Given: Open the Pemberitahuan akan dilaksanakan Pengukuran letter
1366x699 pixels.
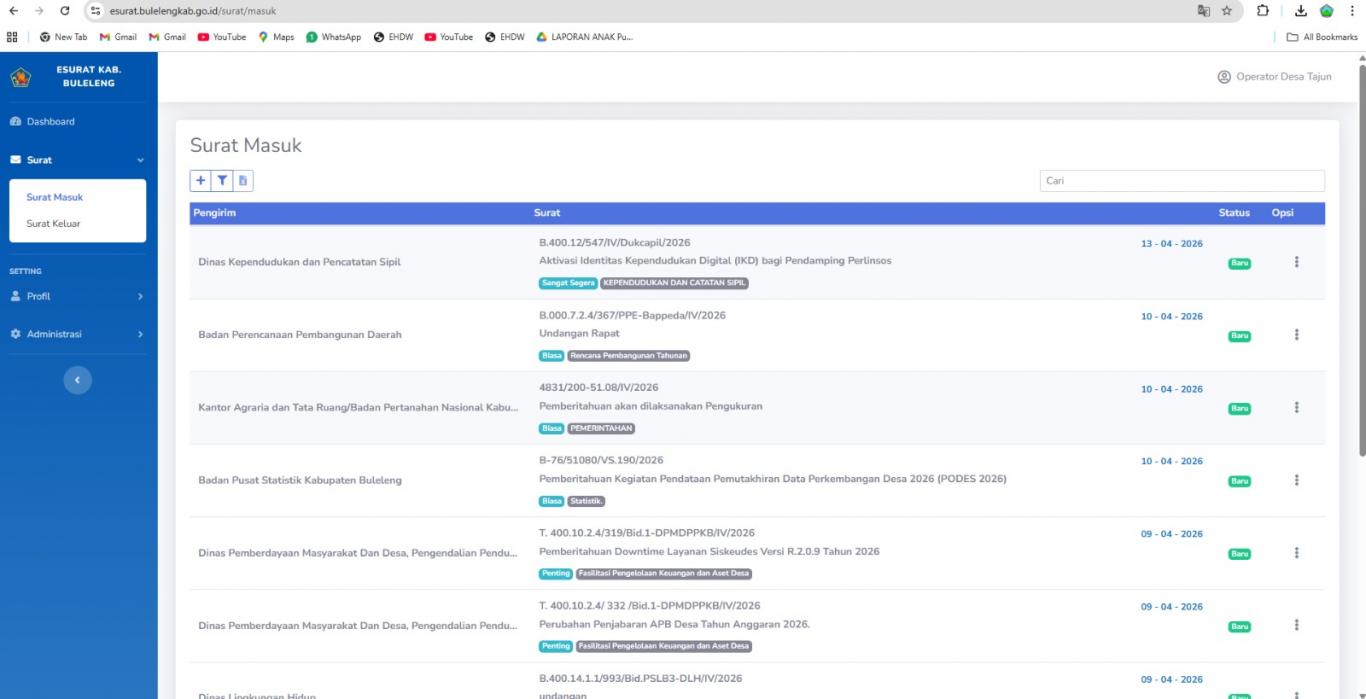Looking at the screenshot, I should click(650, 407).
